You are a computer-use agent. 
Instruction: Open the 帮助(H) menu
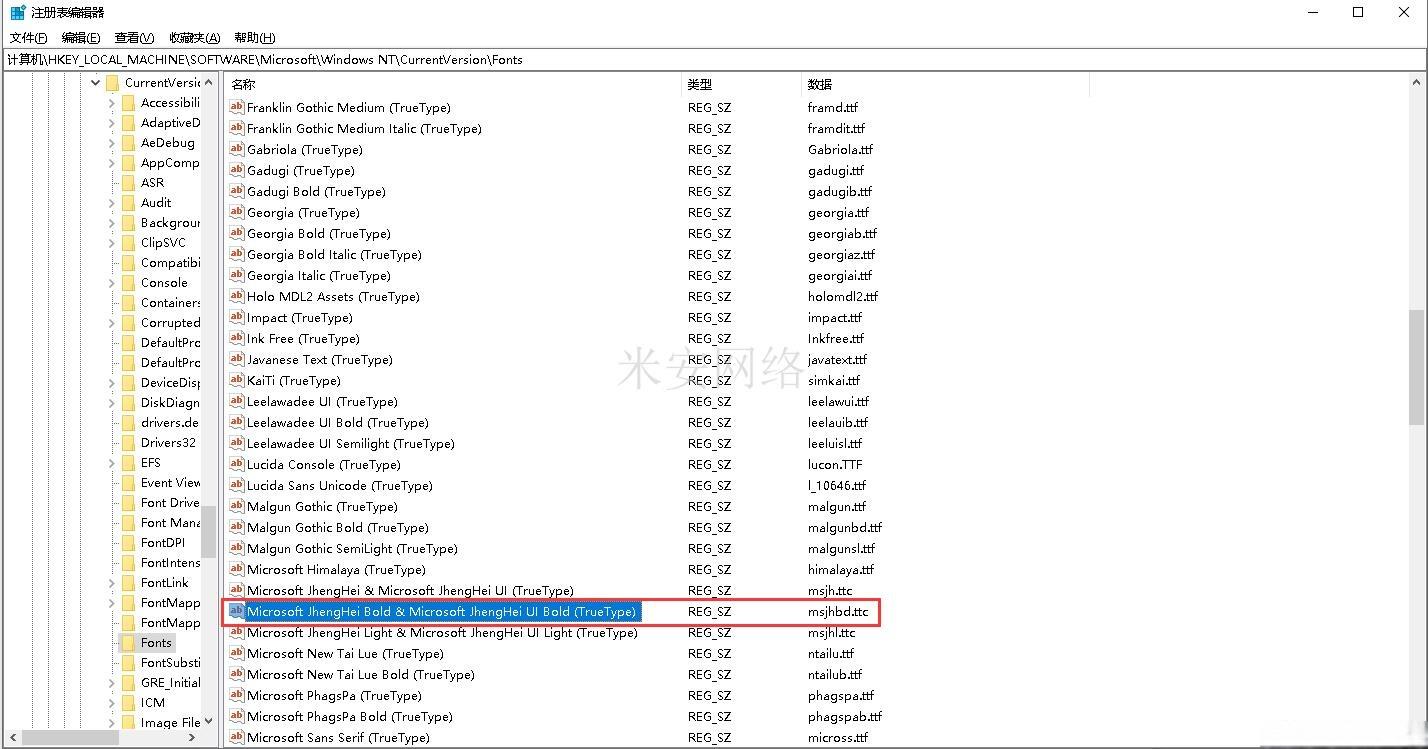click(x=254, y=37)
